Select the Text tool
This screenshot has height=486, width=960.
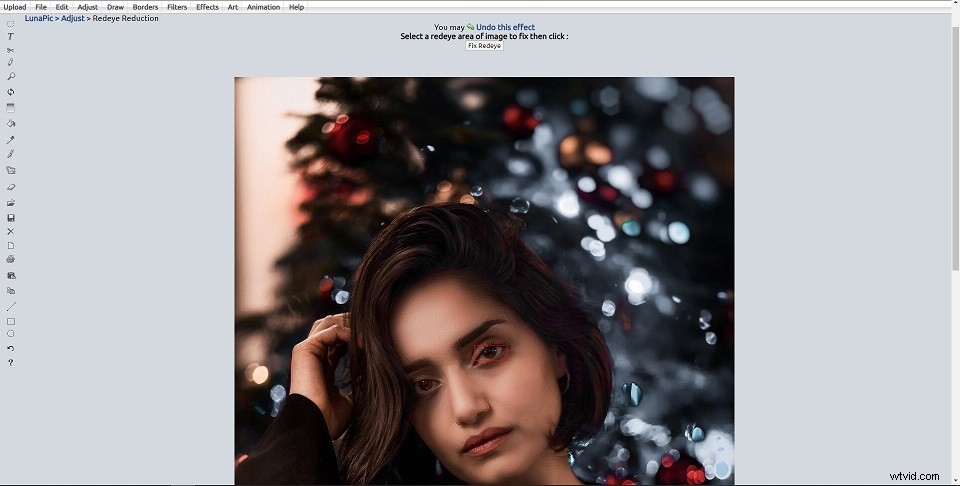point(10,37)
